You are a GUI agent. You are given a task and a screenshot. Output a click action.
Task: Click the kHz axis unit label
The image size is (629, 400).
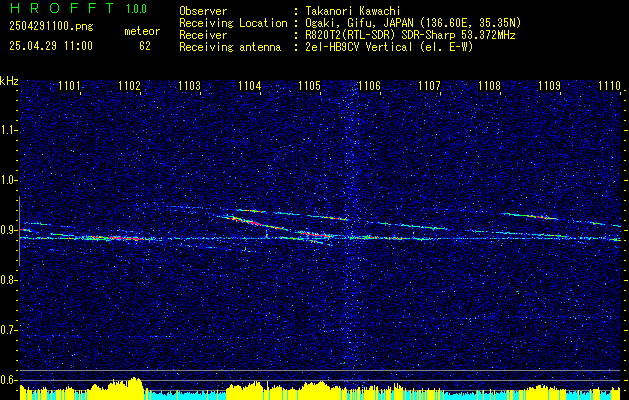[x=9, y=81]
